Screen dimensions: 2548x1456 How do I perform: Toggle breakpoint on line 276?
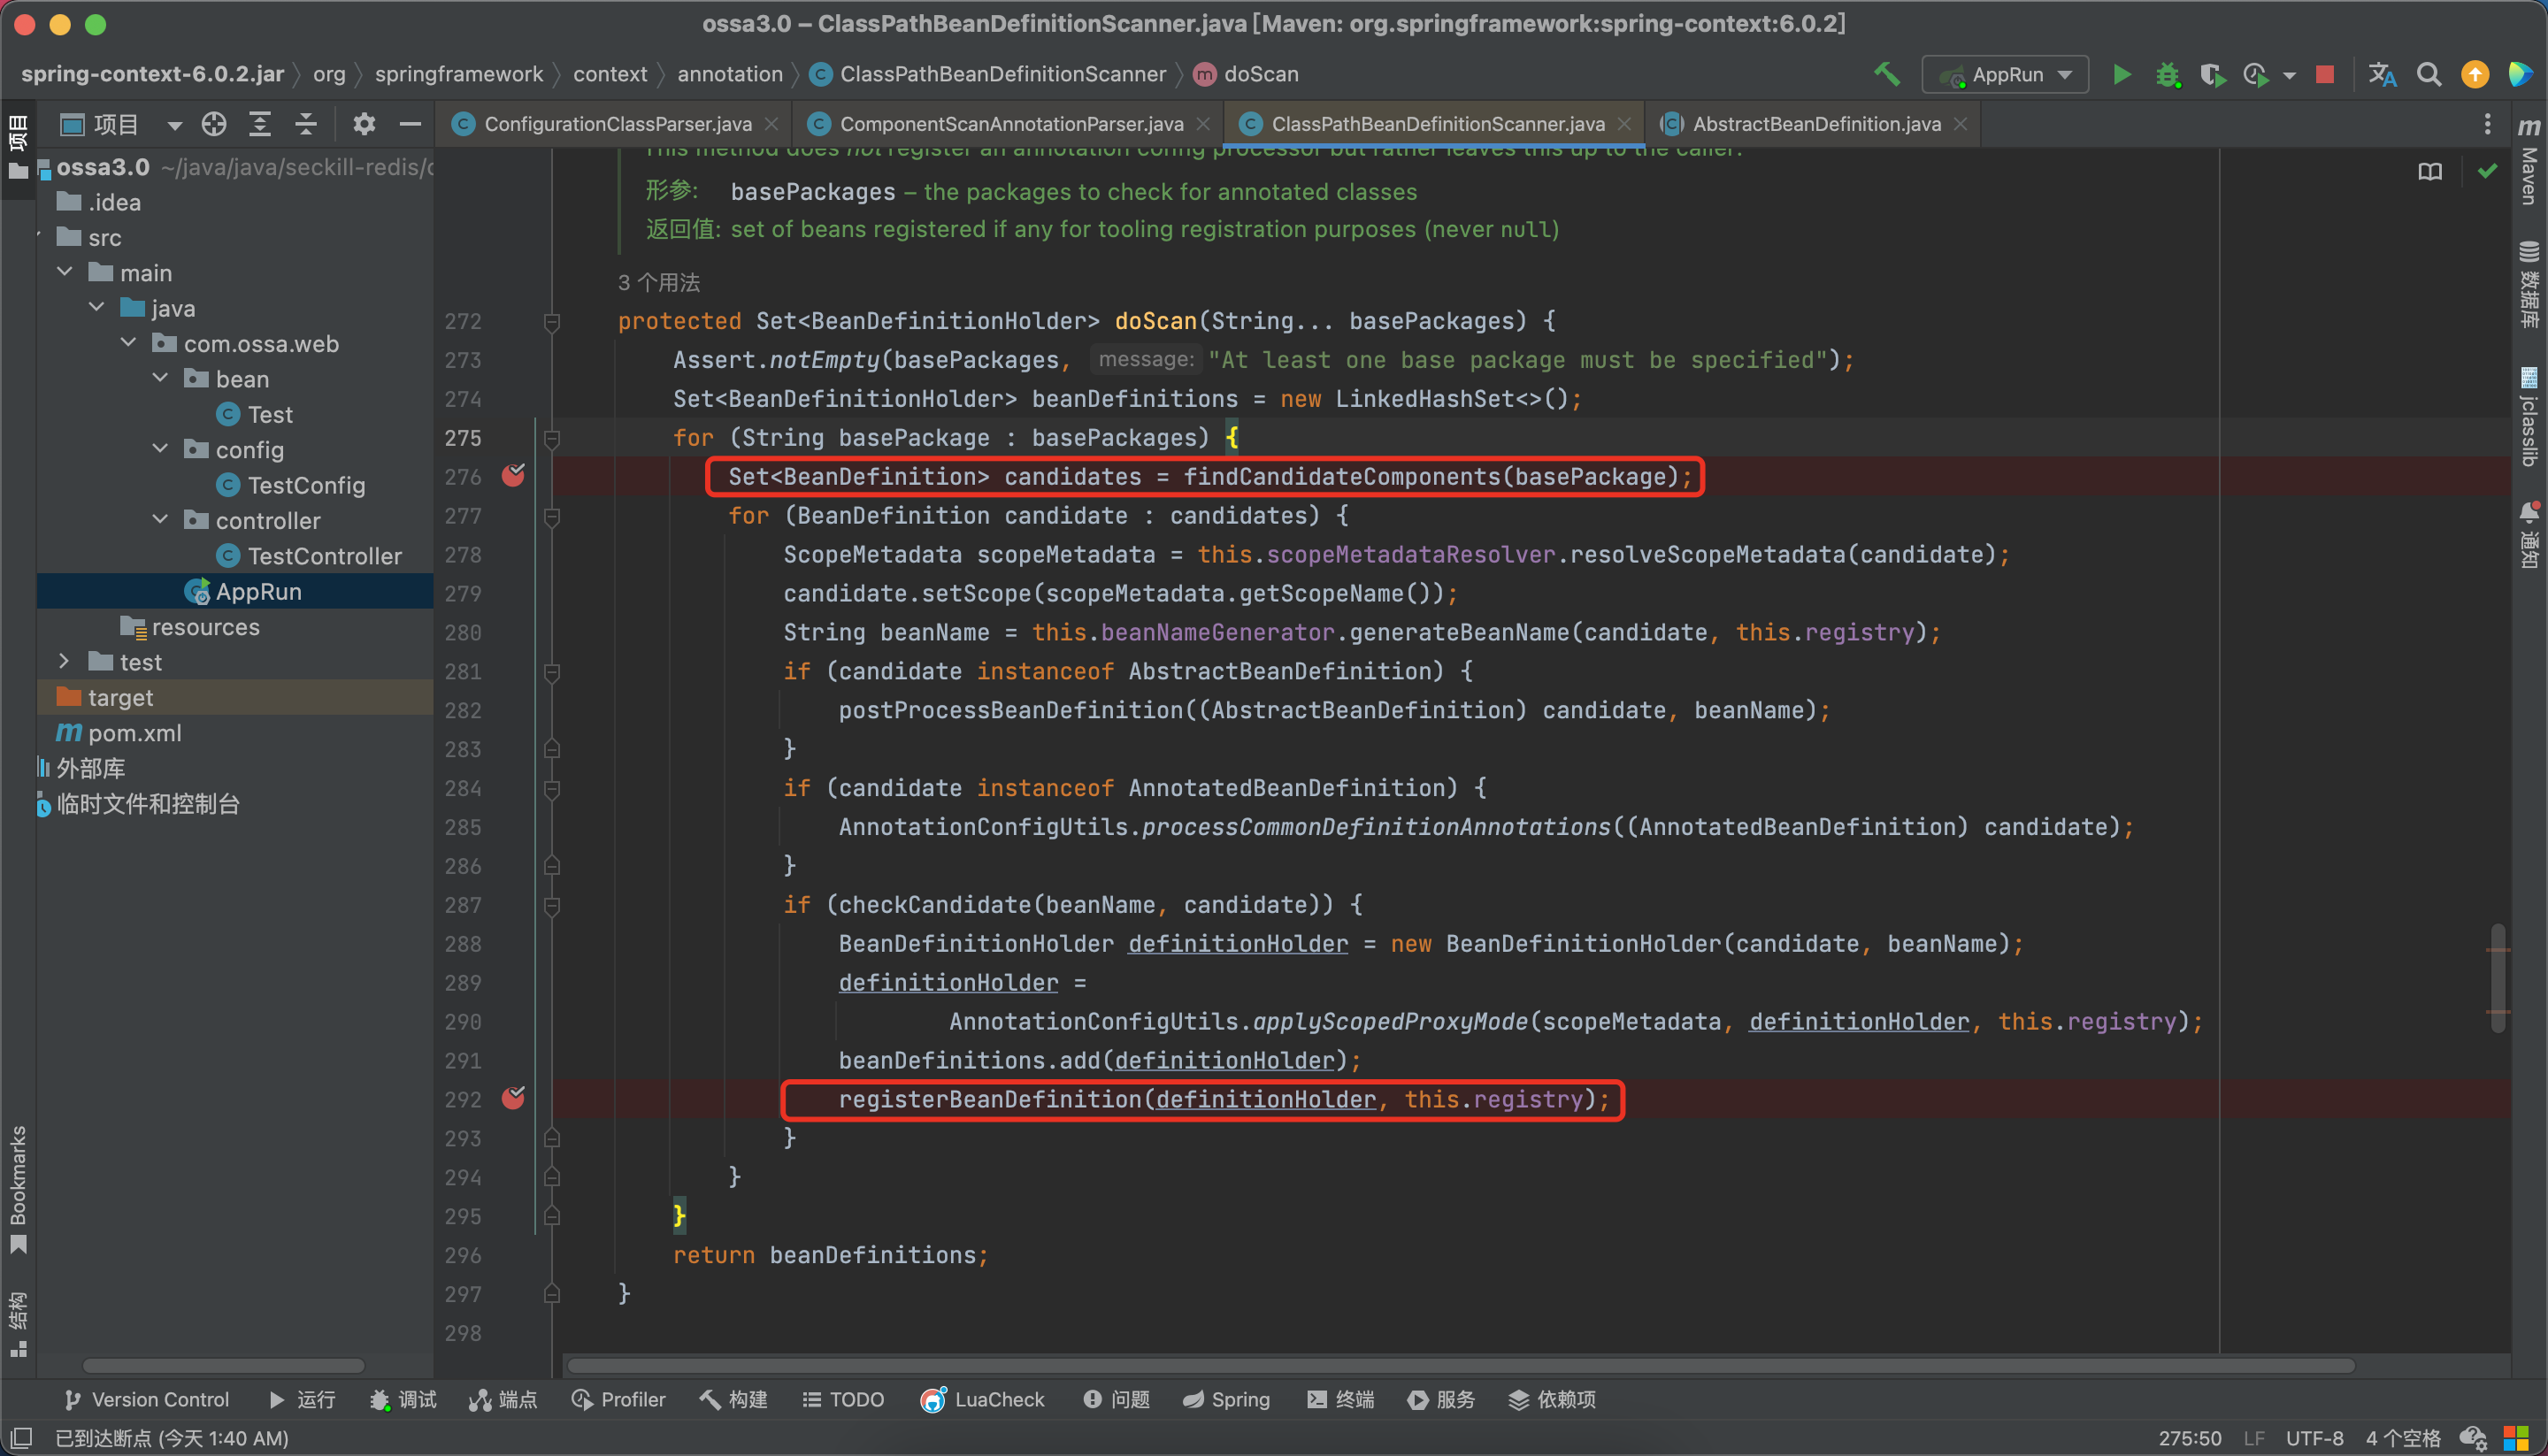[513, 476]
